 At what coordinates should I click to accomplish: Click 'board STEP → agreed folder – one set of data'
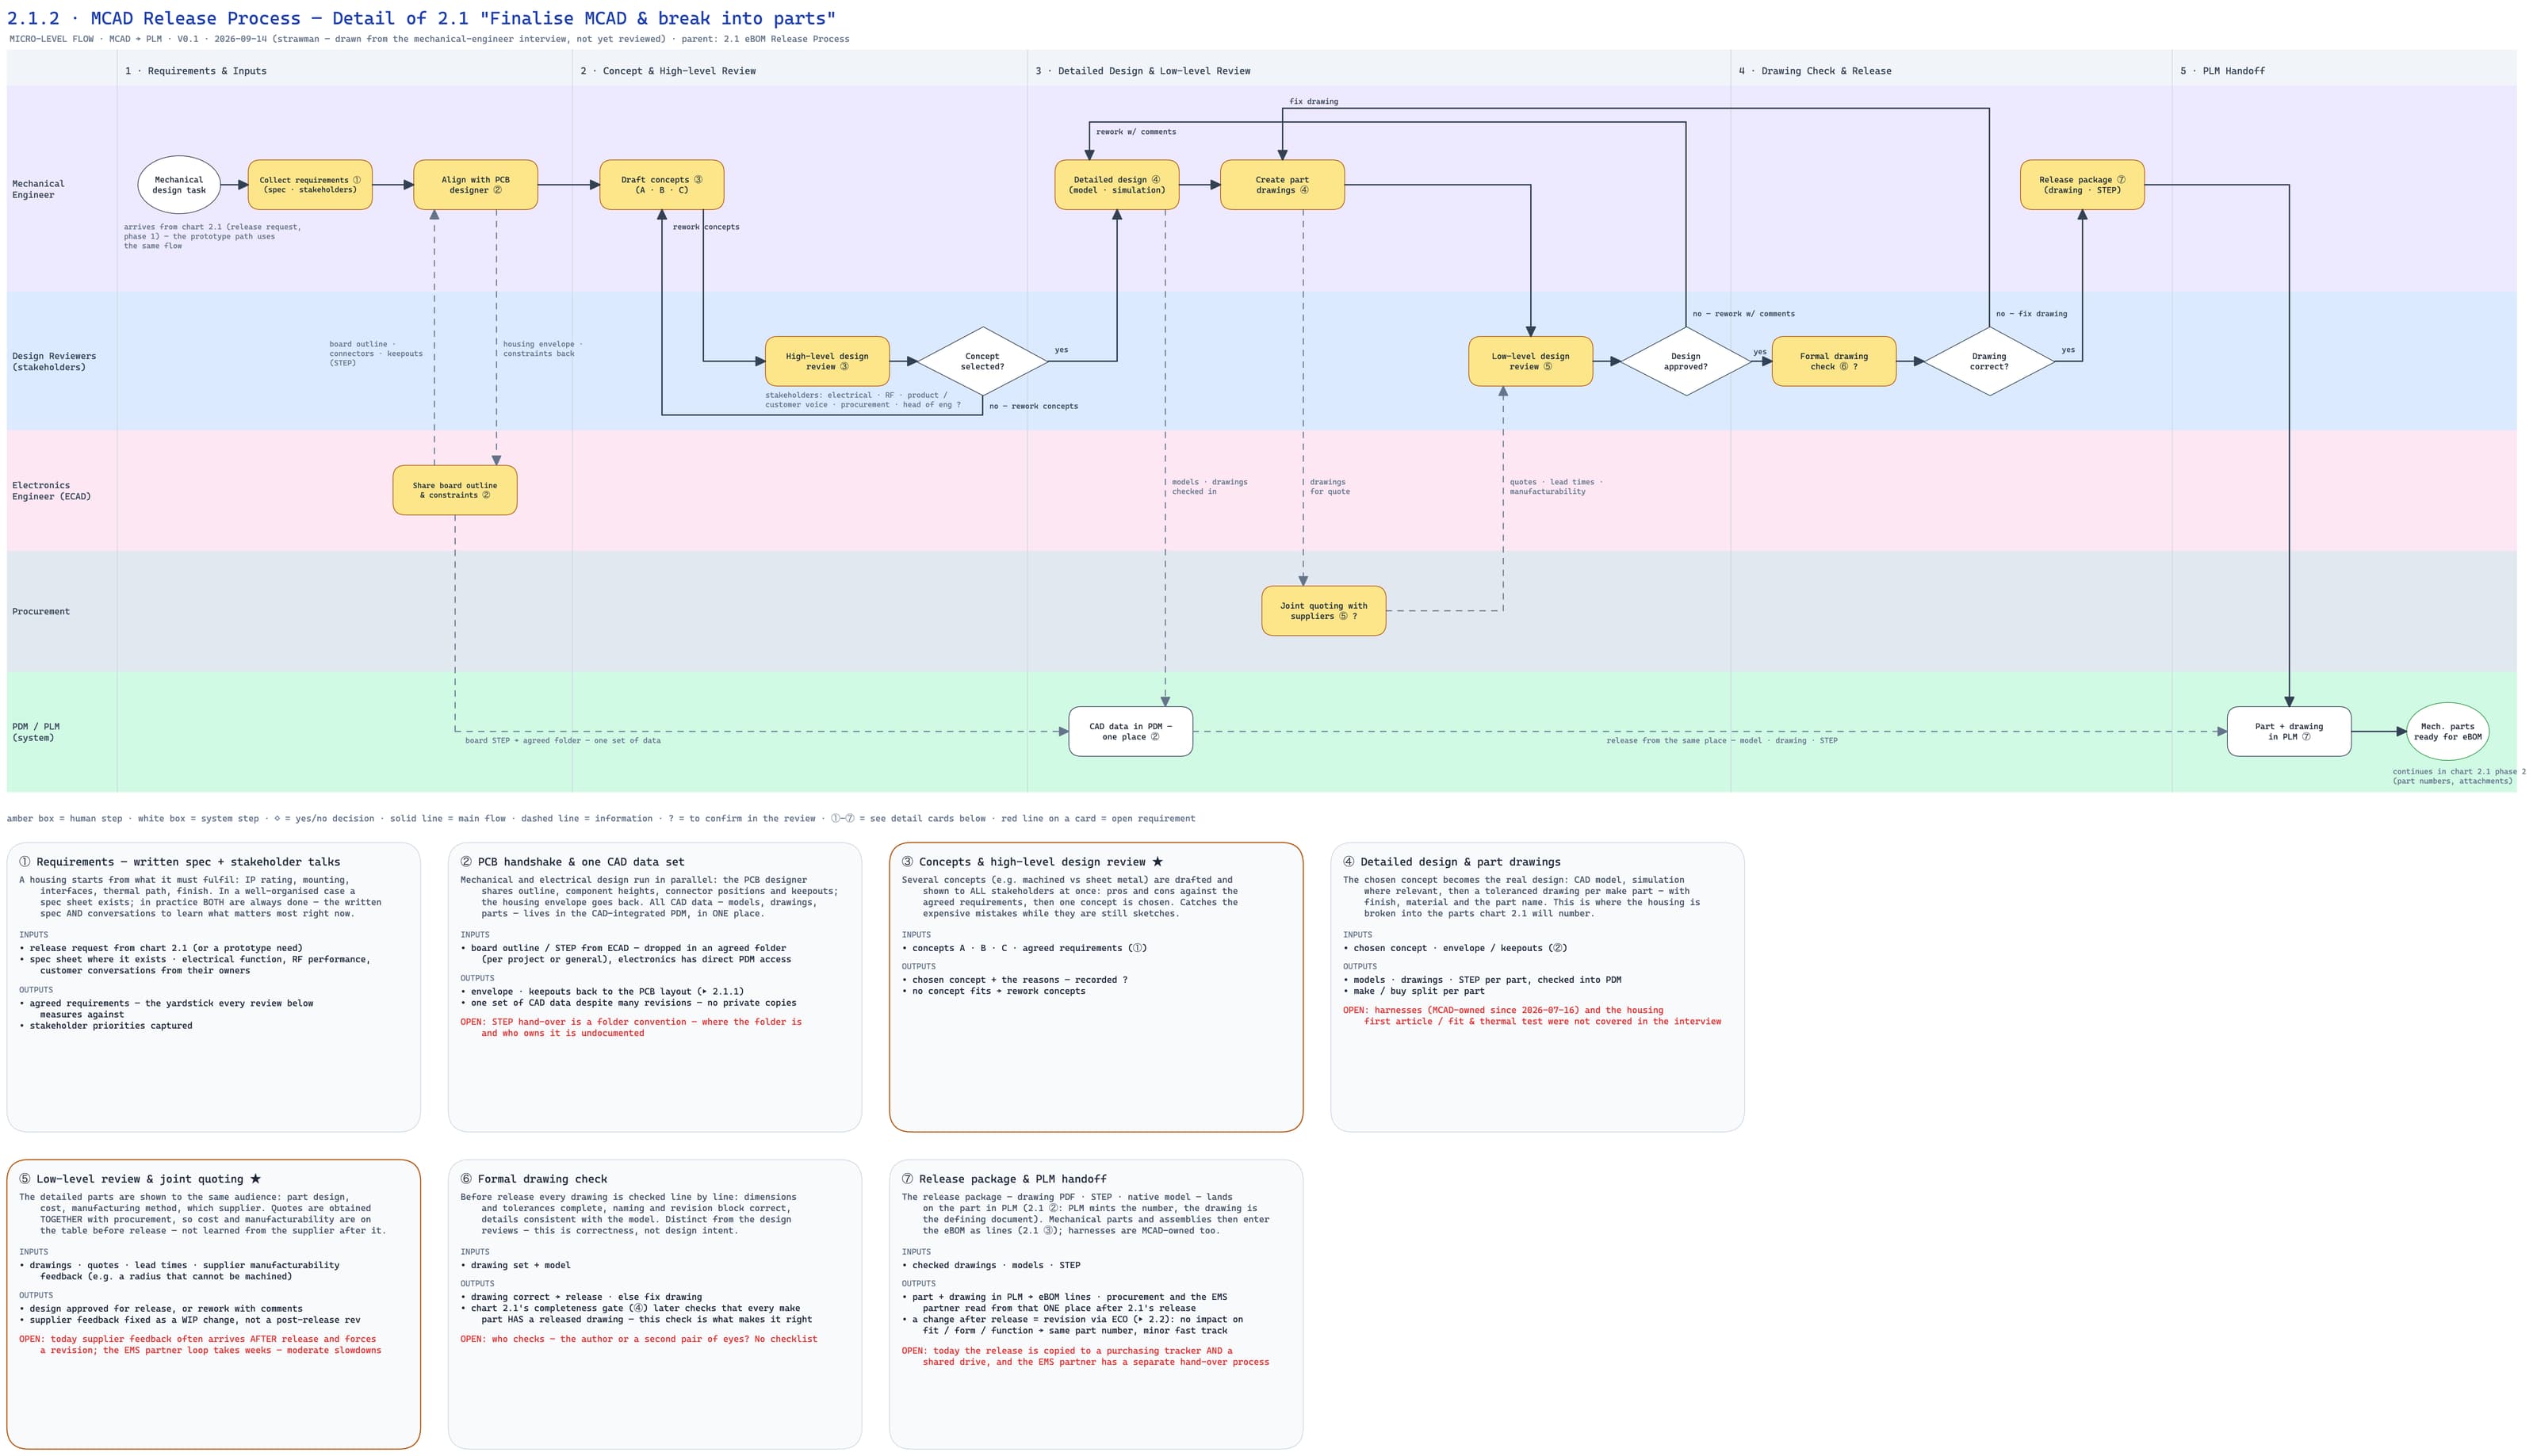pos(563,741)
